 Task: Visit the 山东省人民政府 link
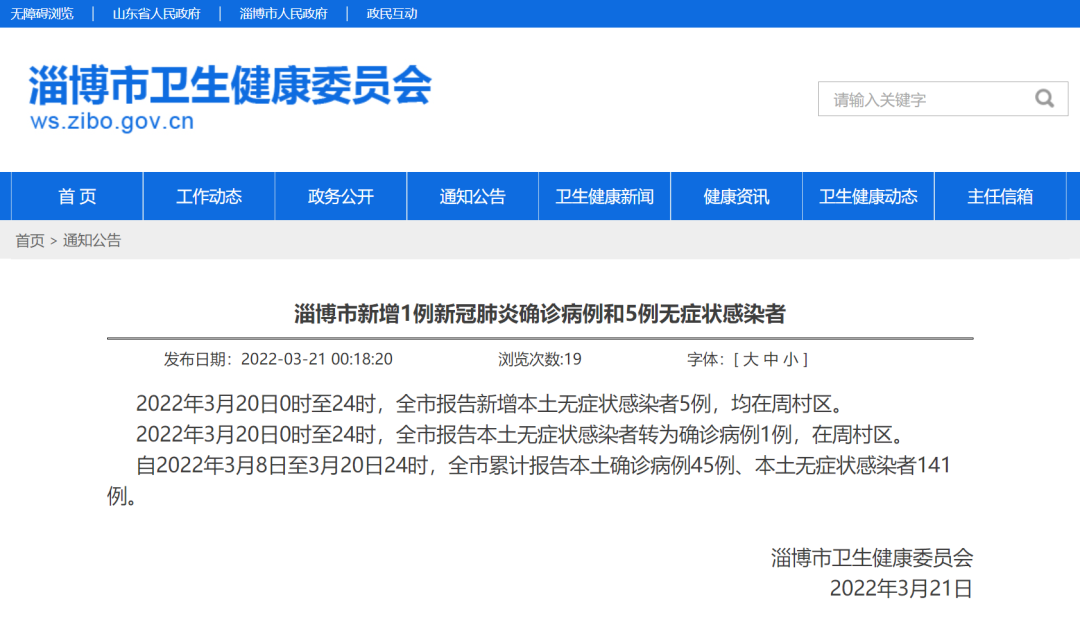click(x=156, y=14)
